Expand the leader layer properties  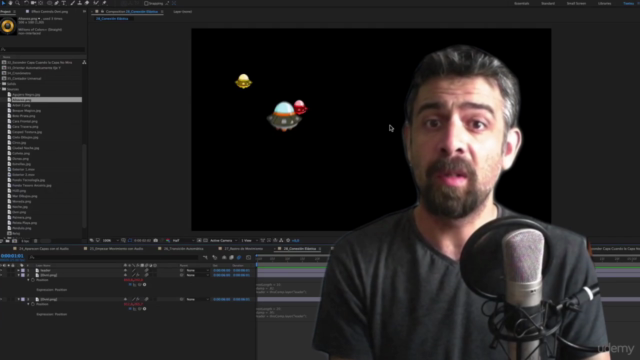(18, 270)
